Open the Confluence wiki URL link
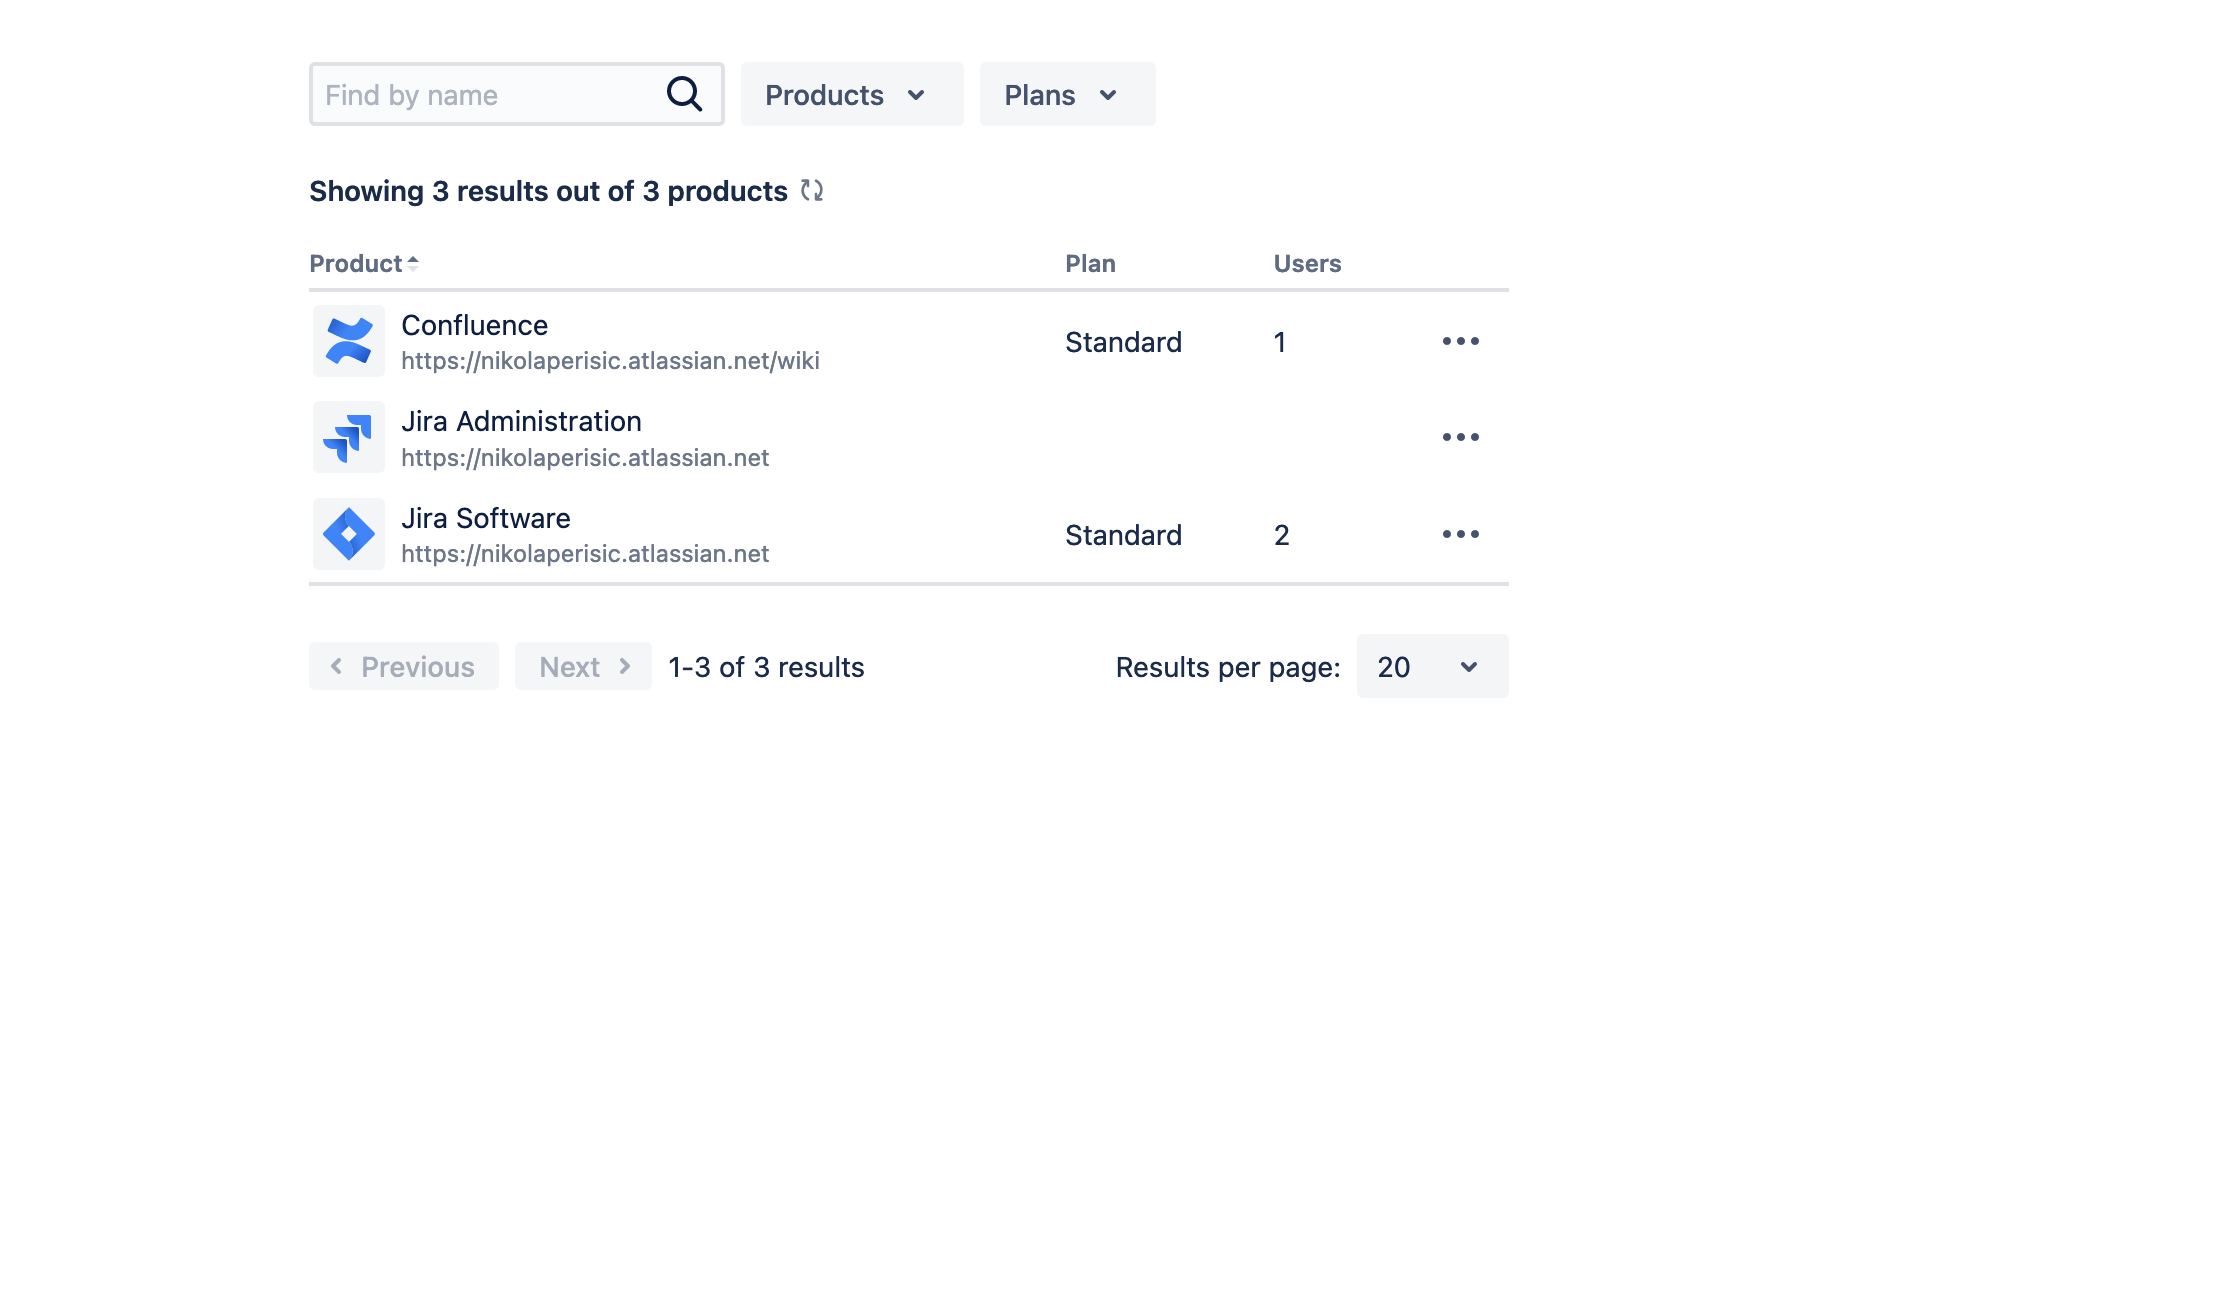 [x=611, y=360]
